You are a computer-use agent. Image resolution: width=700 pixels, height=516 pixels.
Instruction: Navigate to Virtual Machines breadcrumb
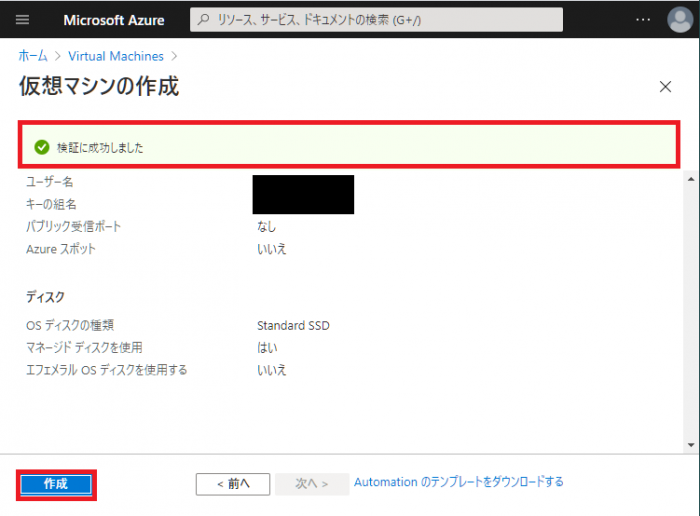(x=116, y=56)
